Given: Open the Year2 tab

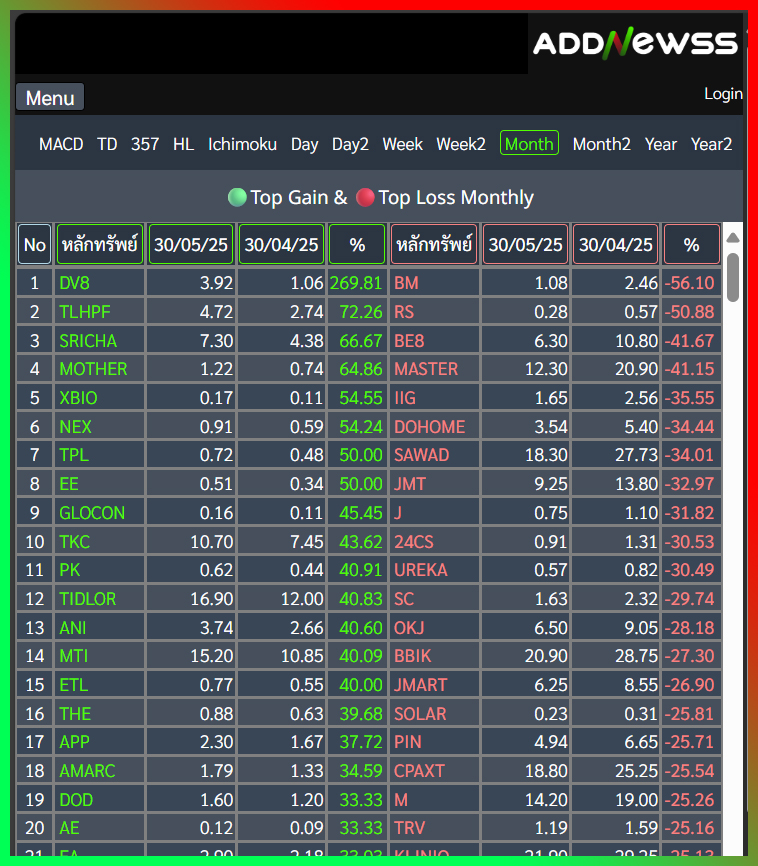Looking at the screenshot, I should 711,144.
